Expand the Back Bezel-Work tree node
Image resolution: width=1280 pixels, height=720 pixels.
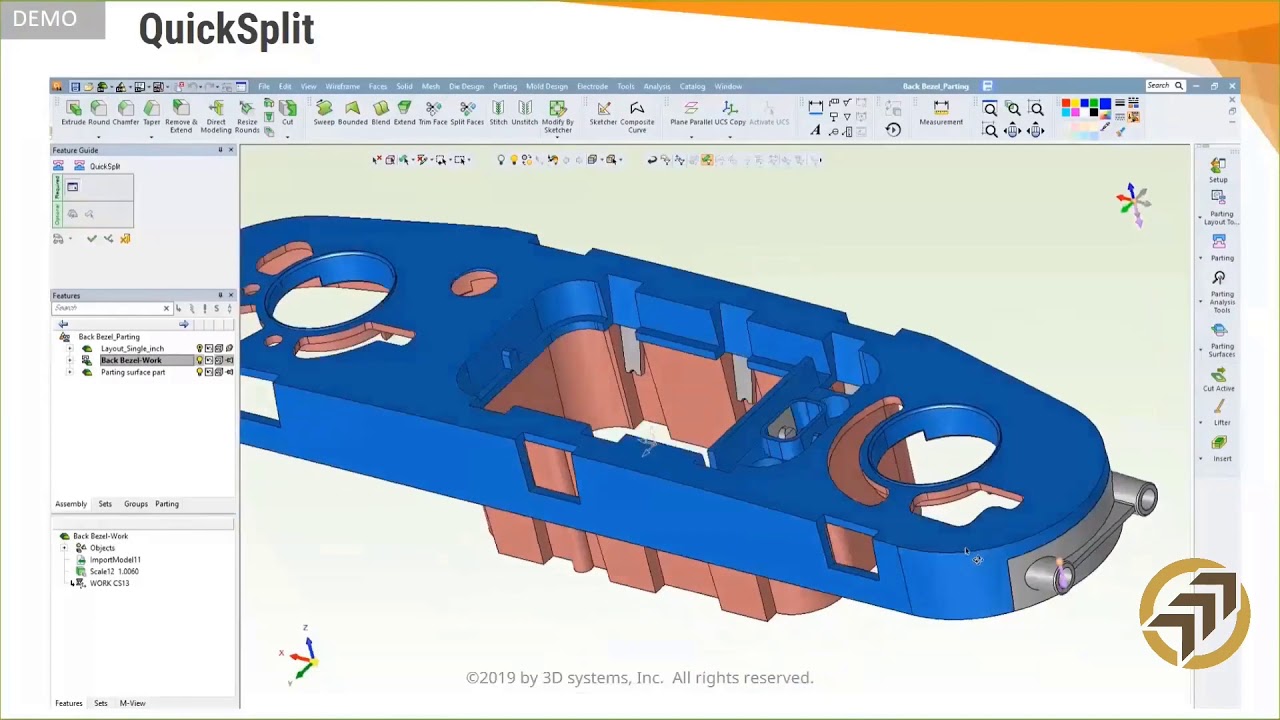point(69,360)
